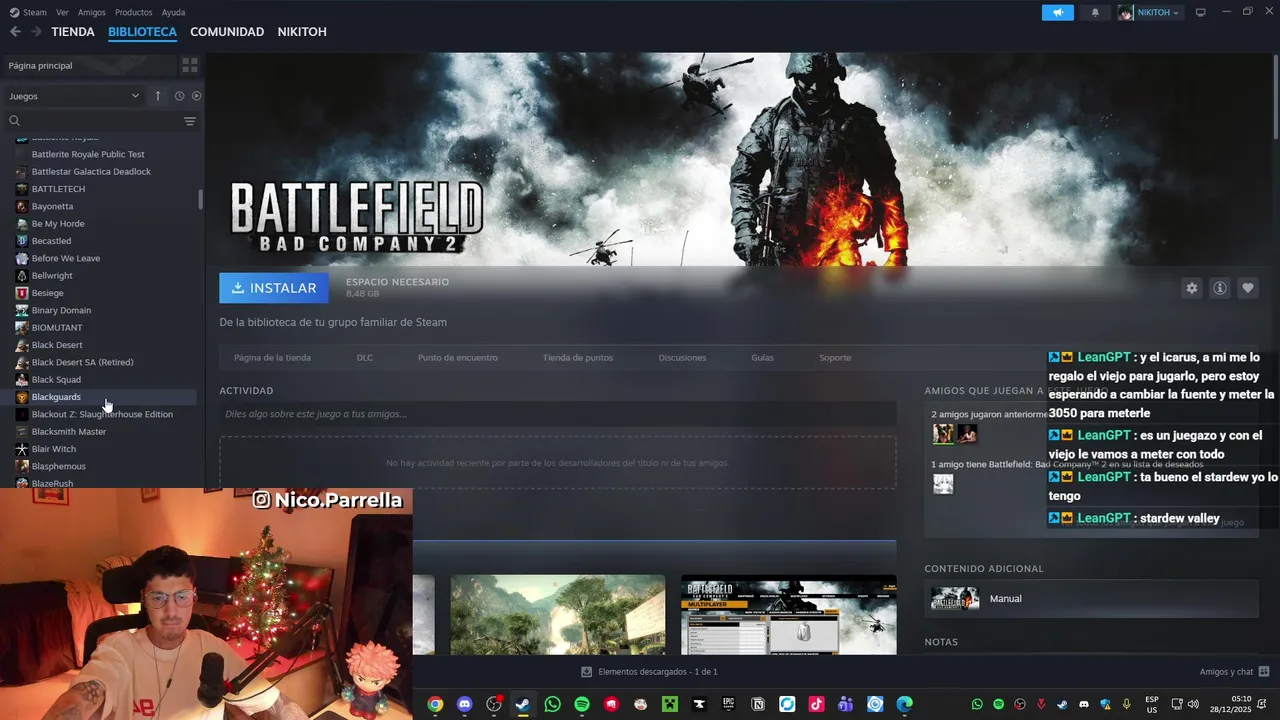Open the Ver menu
This screenshot has width=1280, height=720.
[62, 12]
